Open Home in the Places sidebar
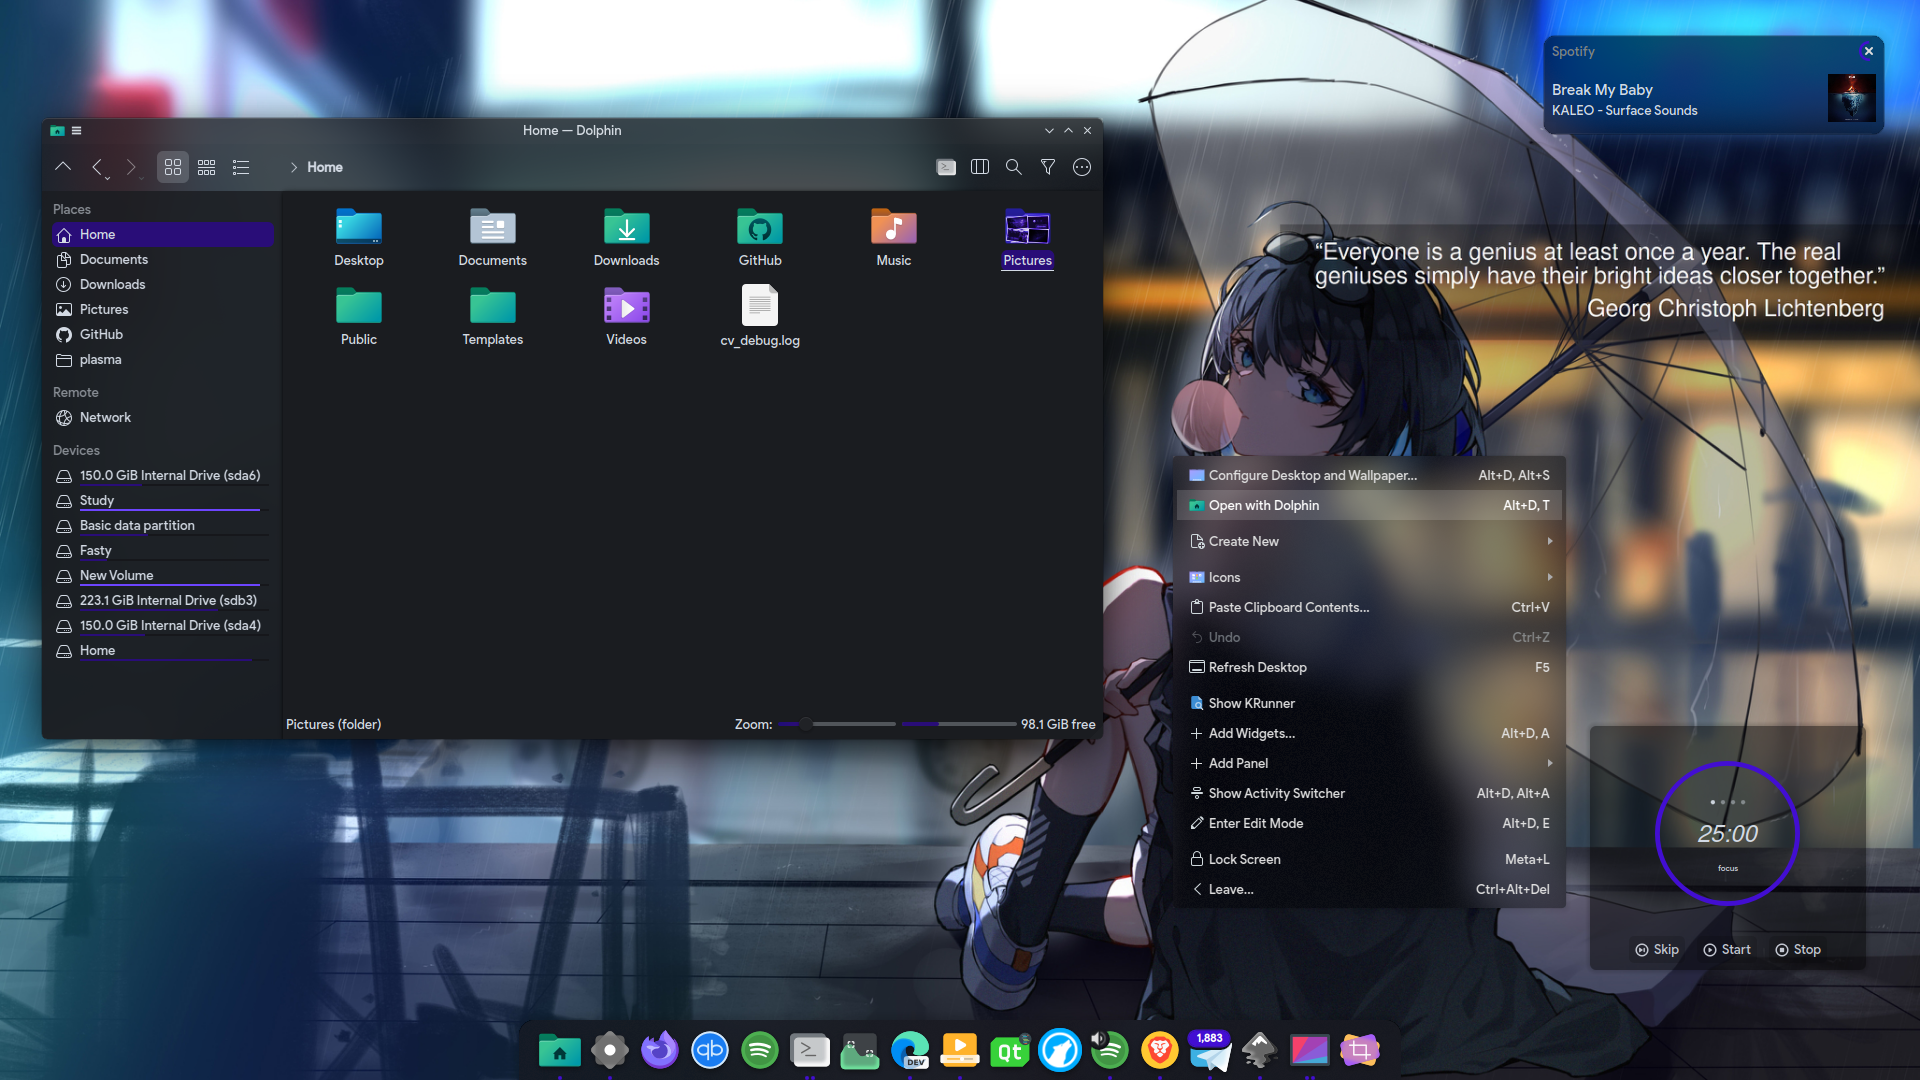 [162, 234]
